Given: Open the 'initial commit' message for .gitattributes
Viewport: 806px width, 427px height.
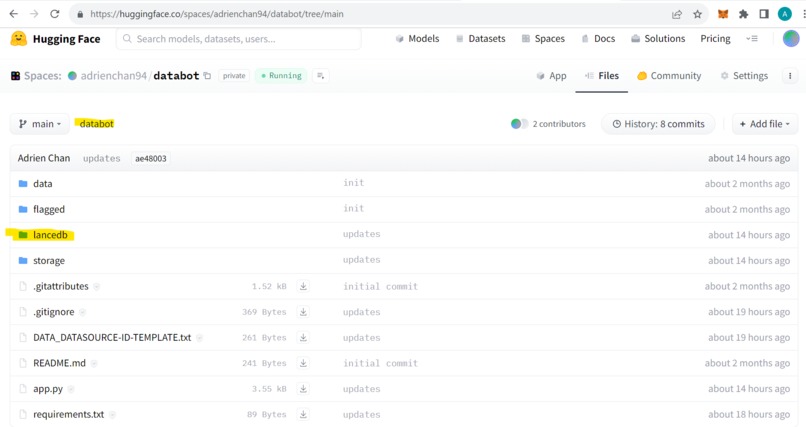Looking at the screenshot, I should 380,286.
